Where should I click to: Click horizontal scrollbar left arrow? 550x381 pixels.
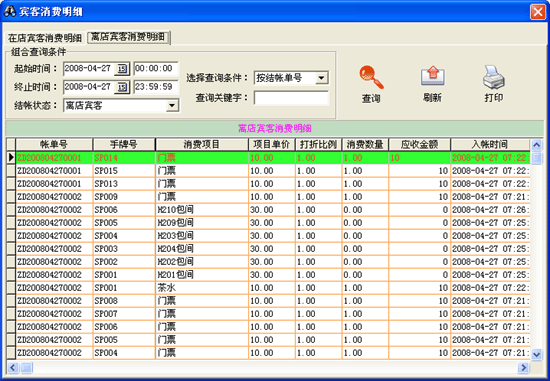pos(13,368)
